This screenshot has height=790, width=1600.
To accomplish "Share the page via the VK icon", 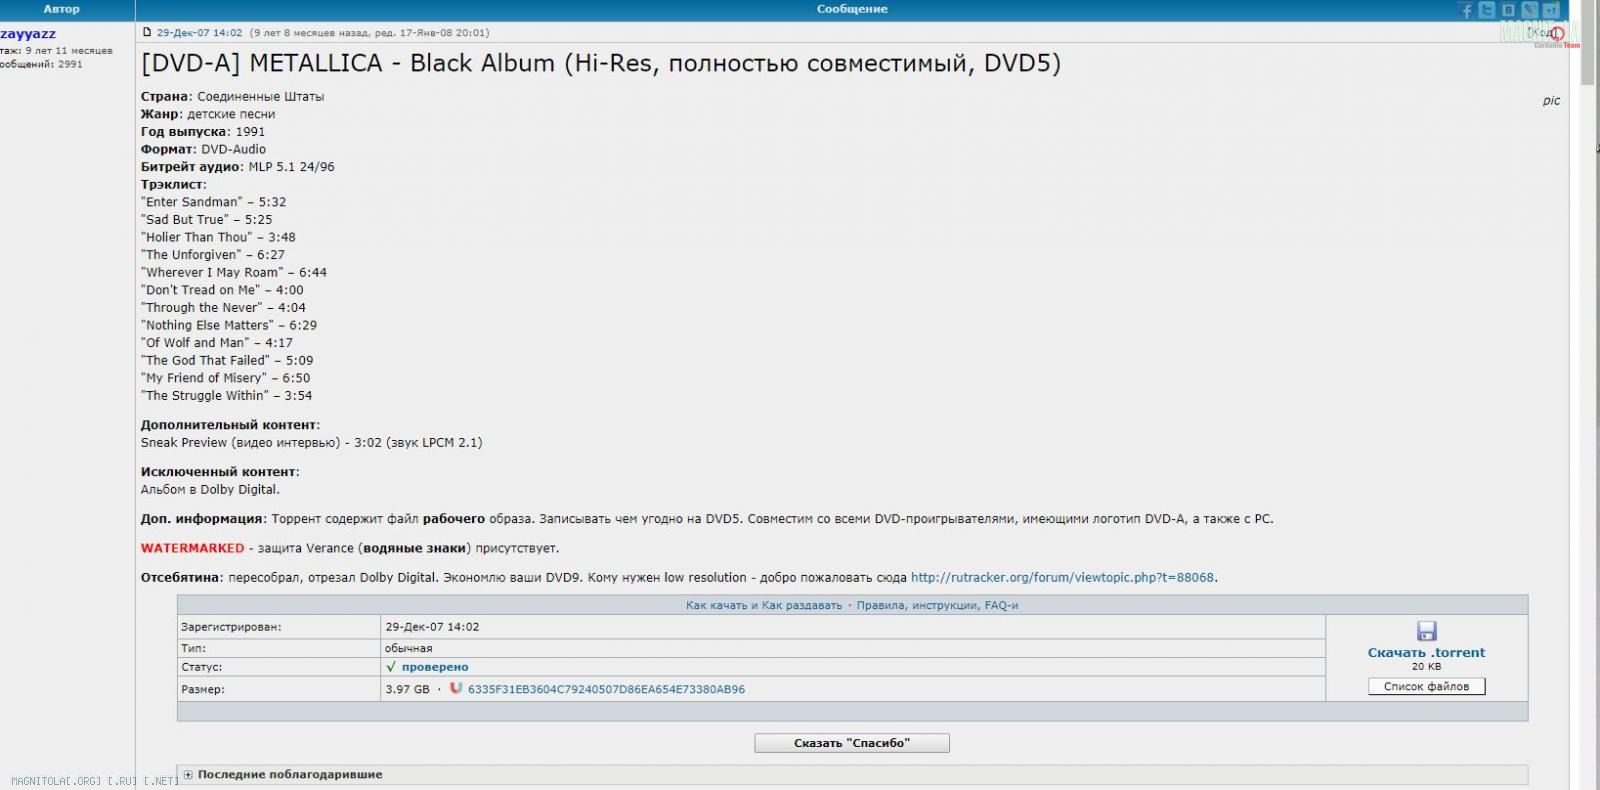I will coord(1508,10).
